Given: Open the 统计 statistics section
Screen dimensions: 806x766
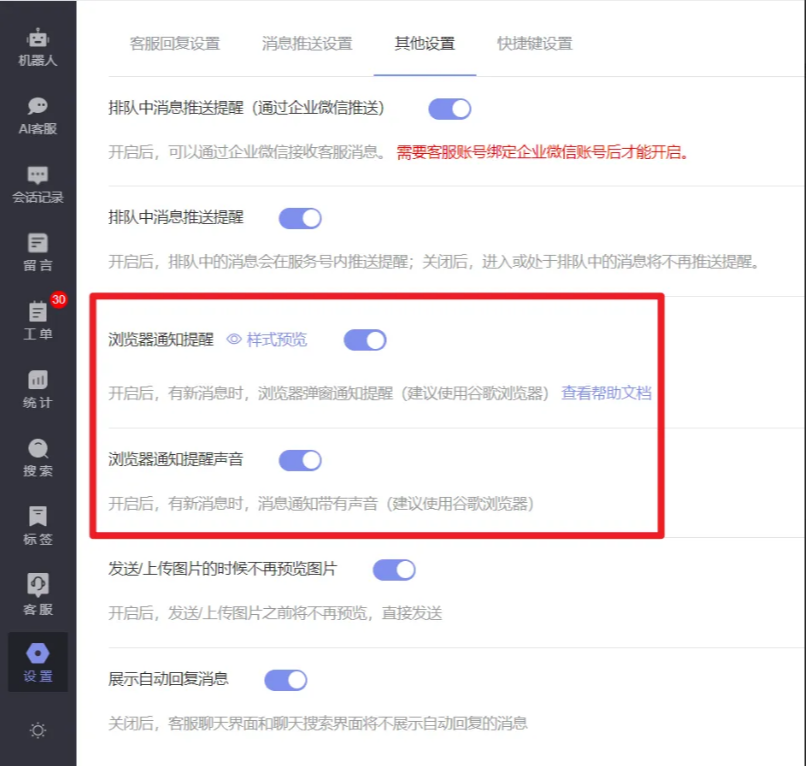Looking at the screenshot, I should tap(38, 390).
